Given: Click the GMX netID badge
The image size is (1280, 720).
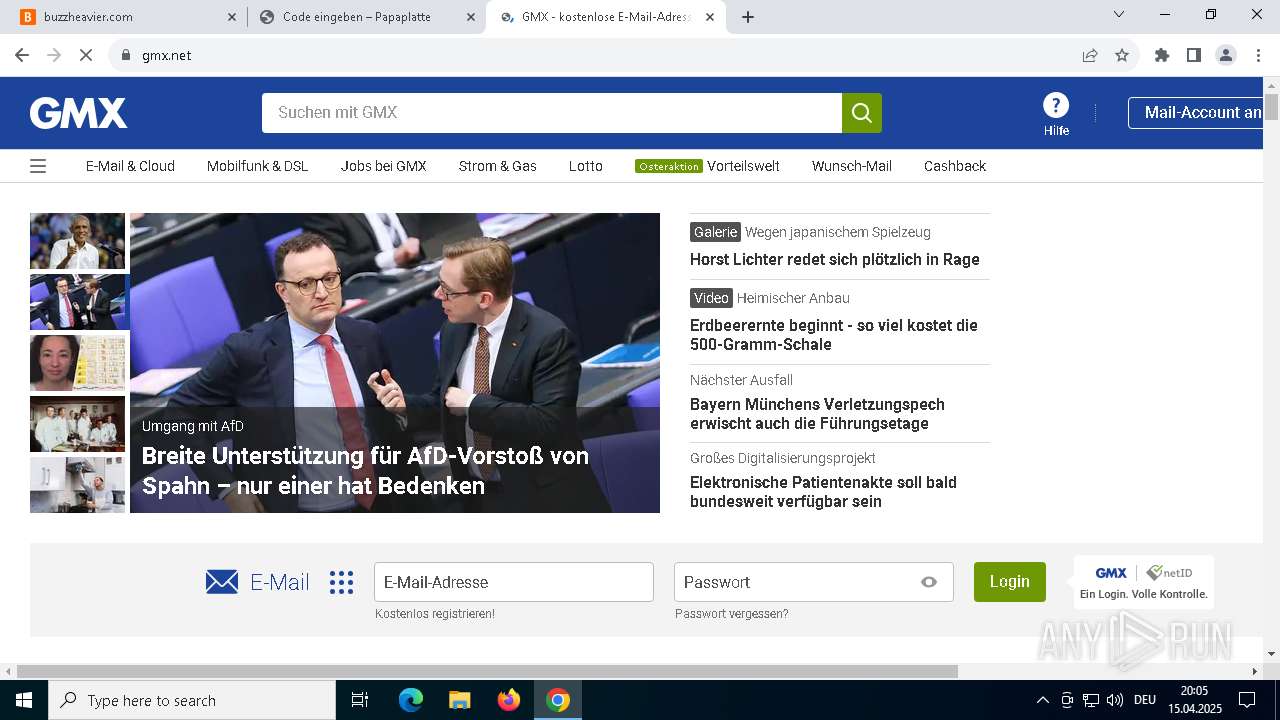Looking at the screenshot, I should click(1144, 582).
